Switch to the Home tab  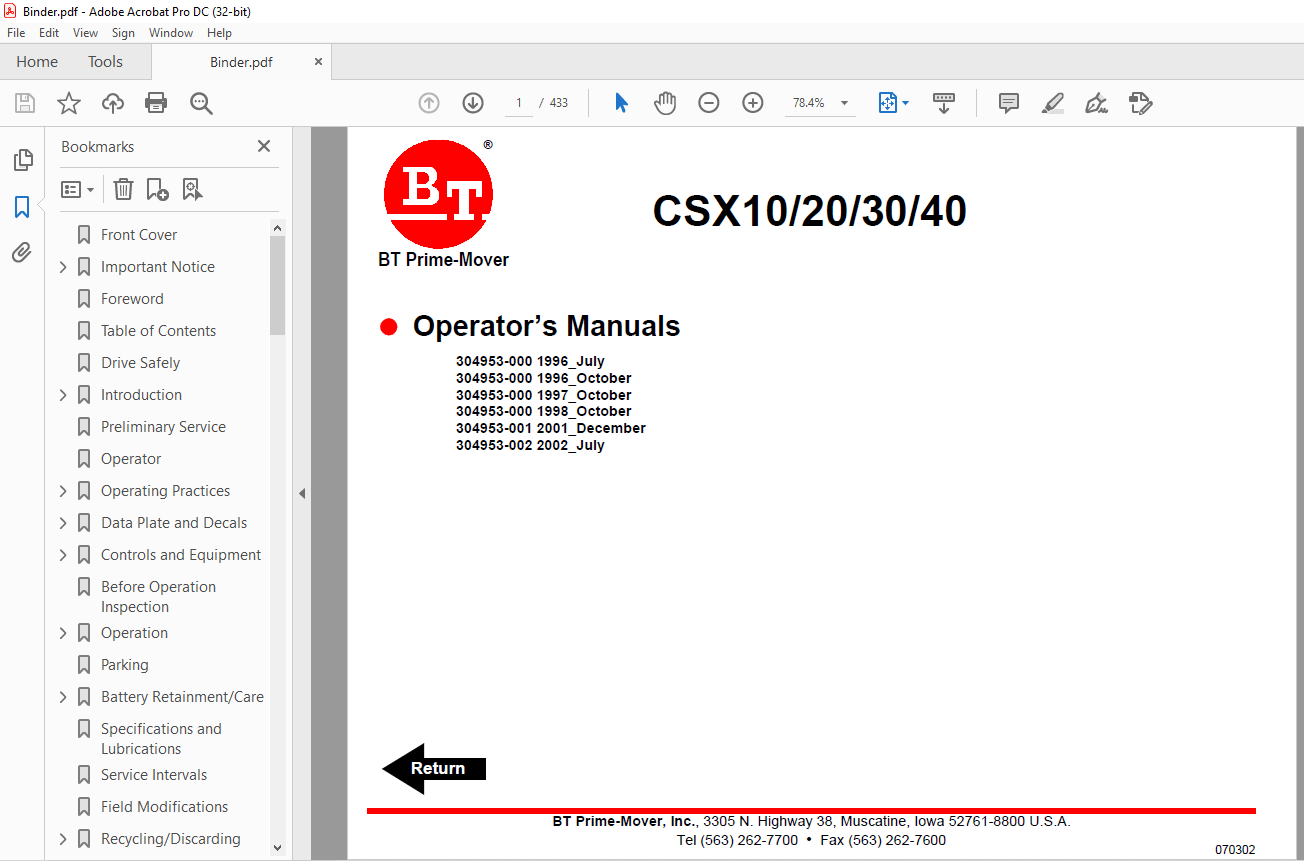[37, 62]
